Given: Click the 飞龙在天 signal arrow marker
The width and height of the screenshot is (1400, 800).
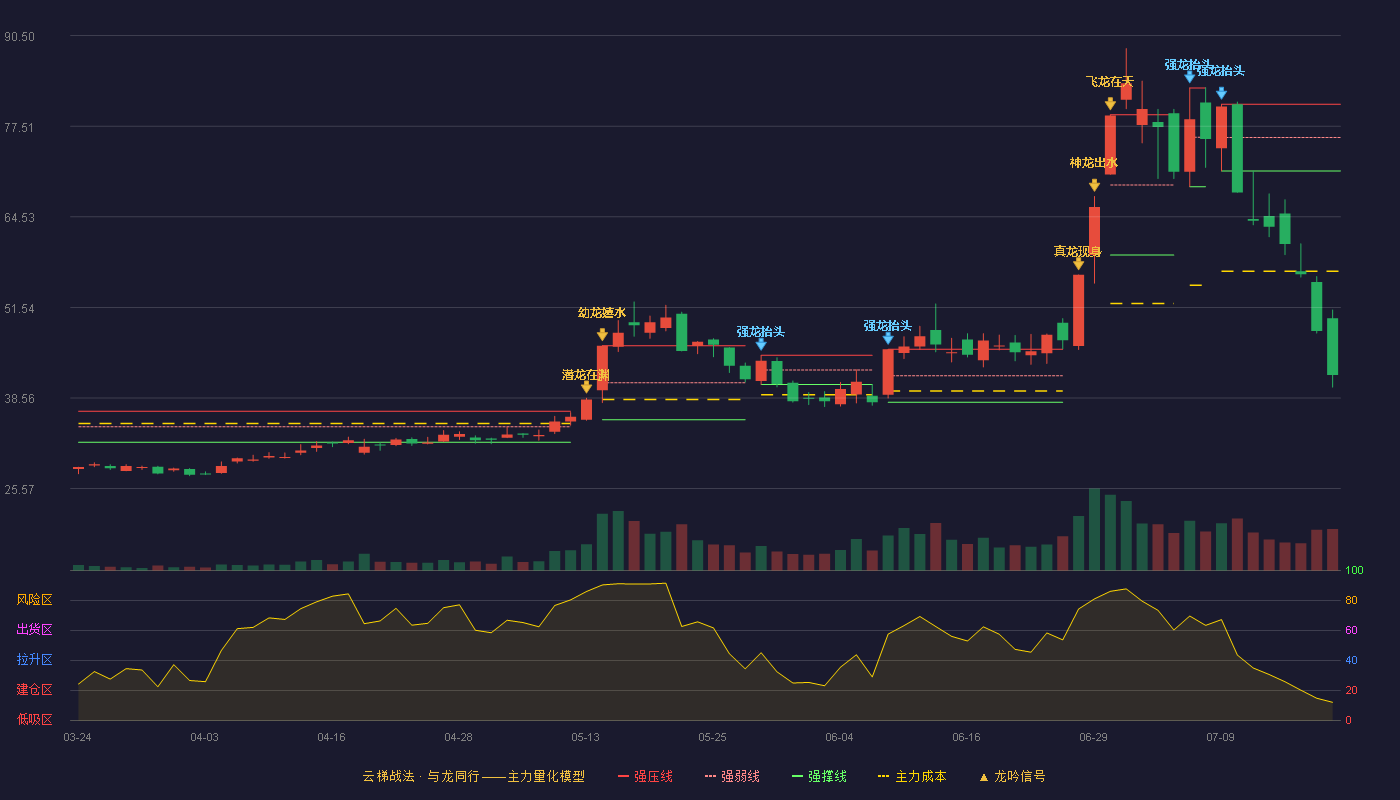Looking at the screenshot, I should coord(1110,104).
